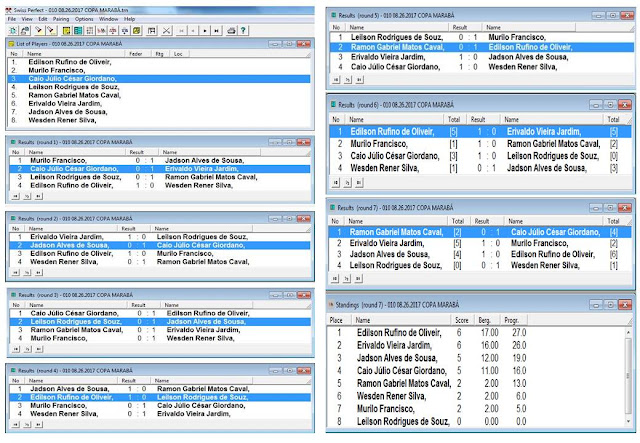Click the toolbar previous-round arrow
Image resolution: width=640 pixels, height=443 pixels.
(x=193, y=30)
